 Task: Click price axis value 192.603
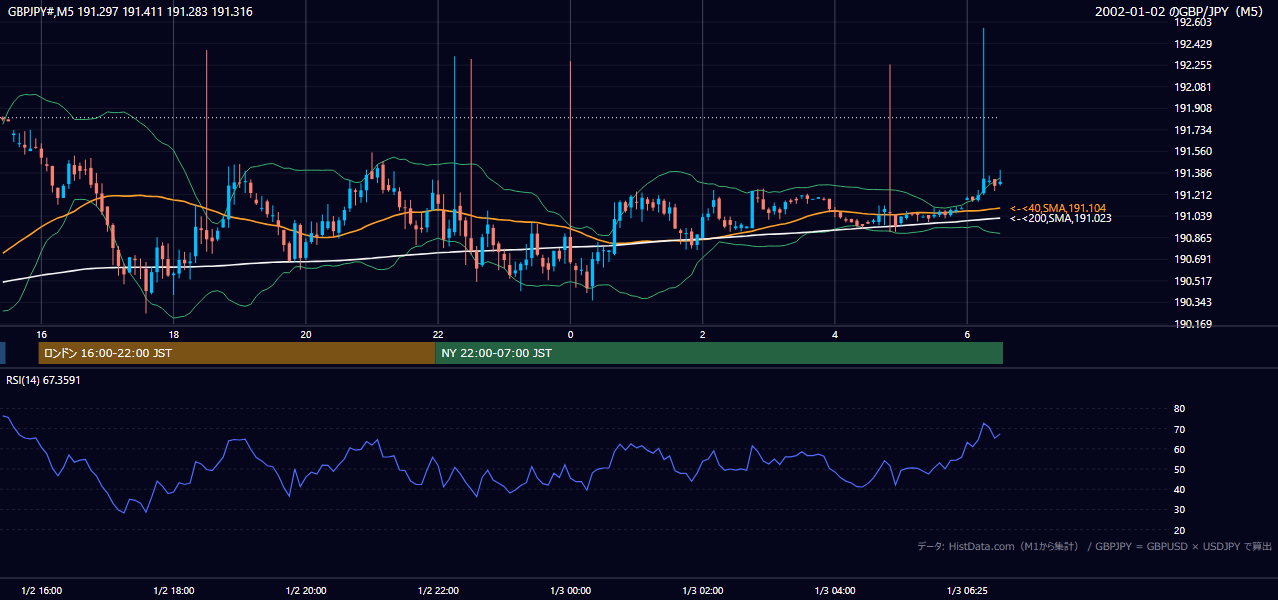1192,23
